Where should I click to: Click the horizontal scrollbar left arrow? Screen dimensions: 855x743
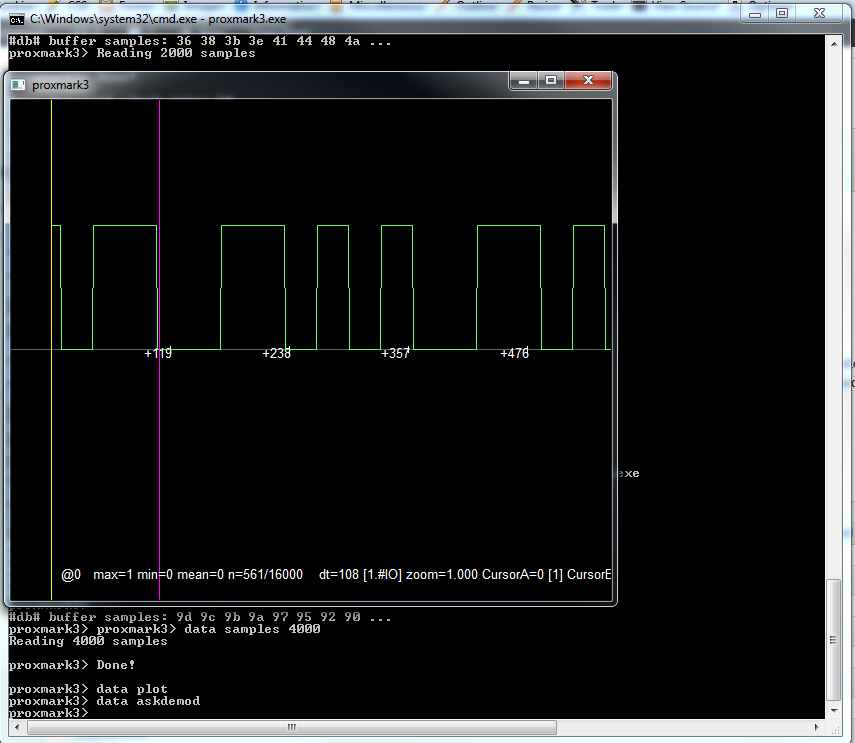click(17, 727)
